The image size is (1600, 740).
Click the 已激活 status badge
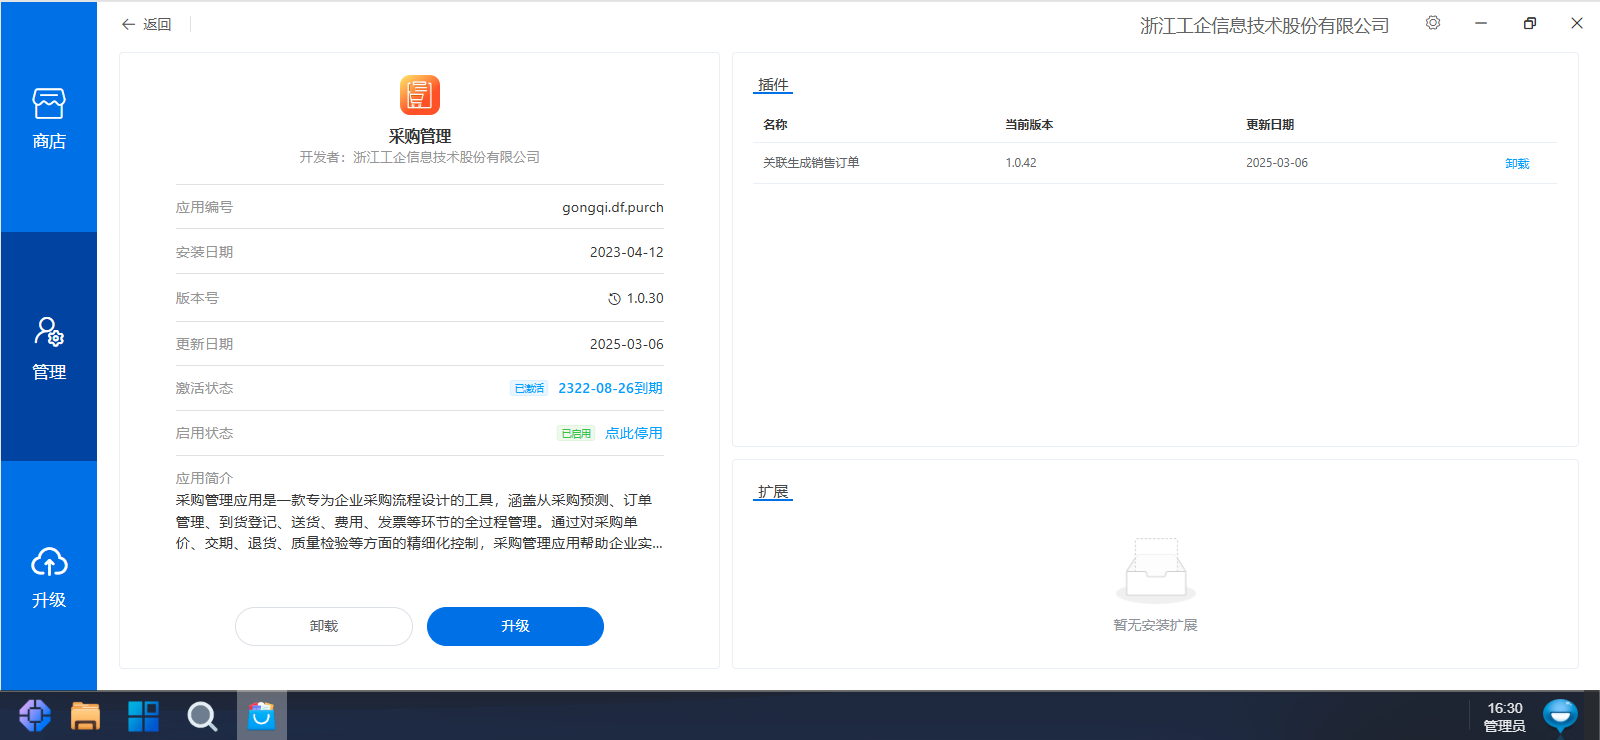click(529, 388)
